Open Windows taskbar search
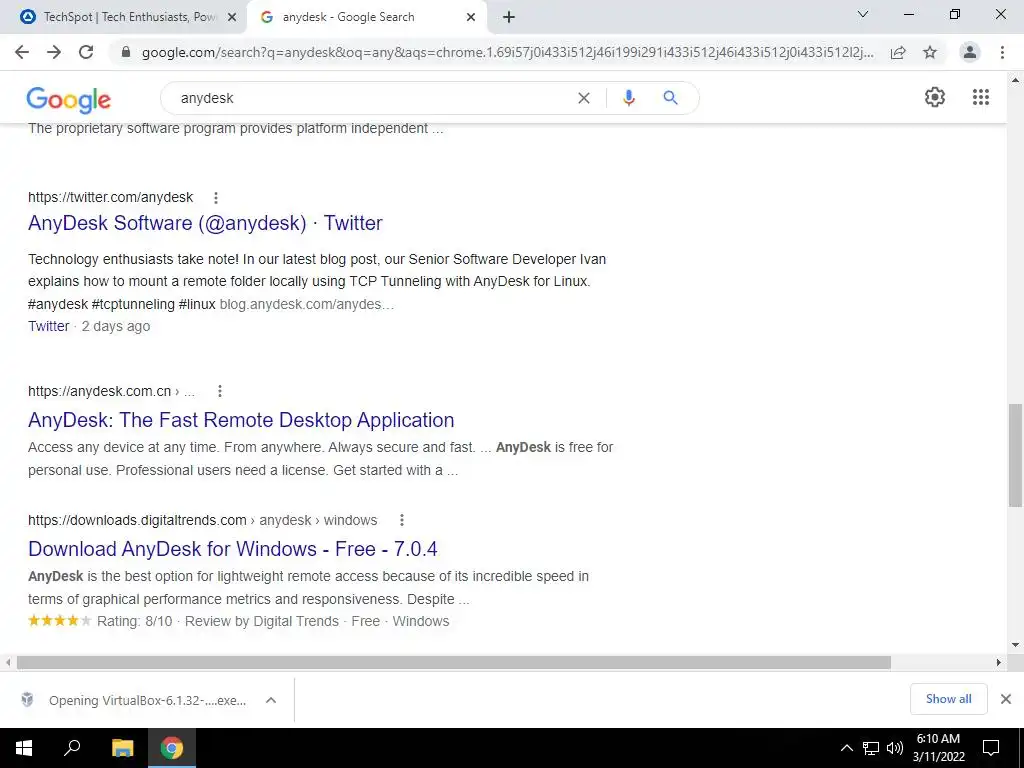Screen dimensions: 1024x768 [72, 748]
